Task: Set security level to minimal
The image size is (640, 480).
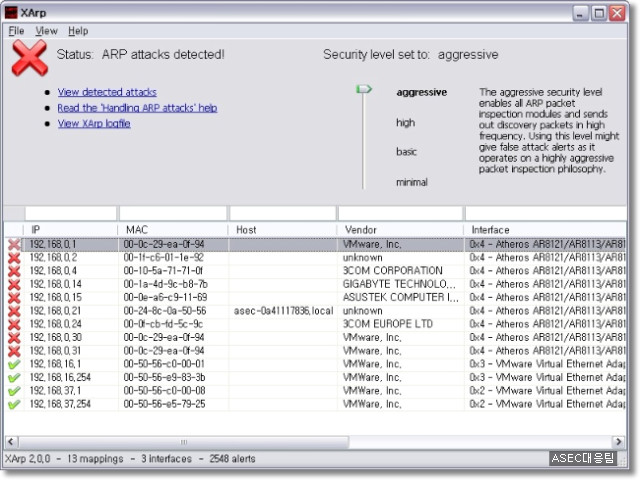Action: (411, 182)
